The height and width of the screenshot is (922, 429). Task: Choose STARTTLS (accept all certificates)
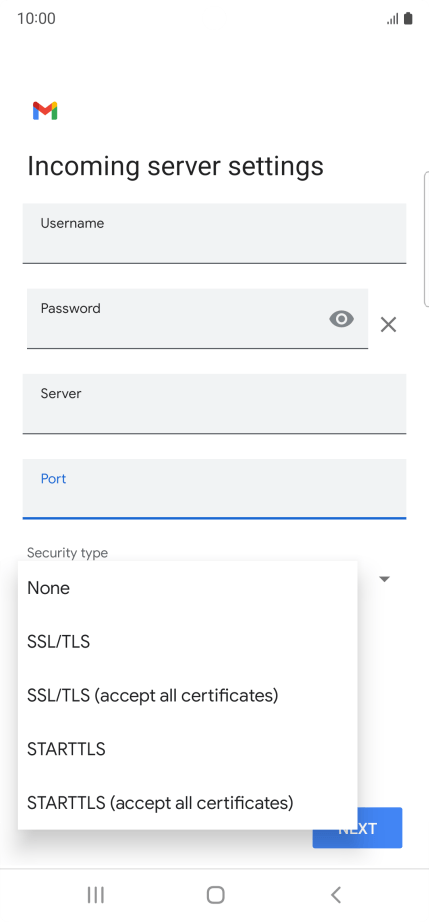click(x=187, y=803)
